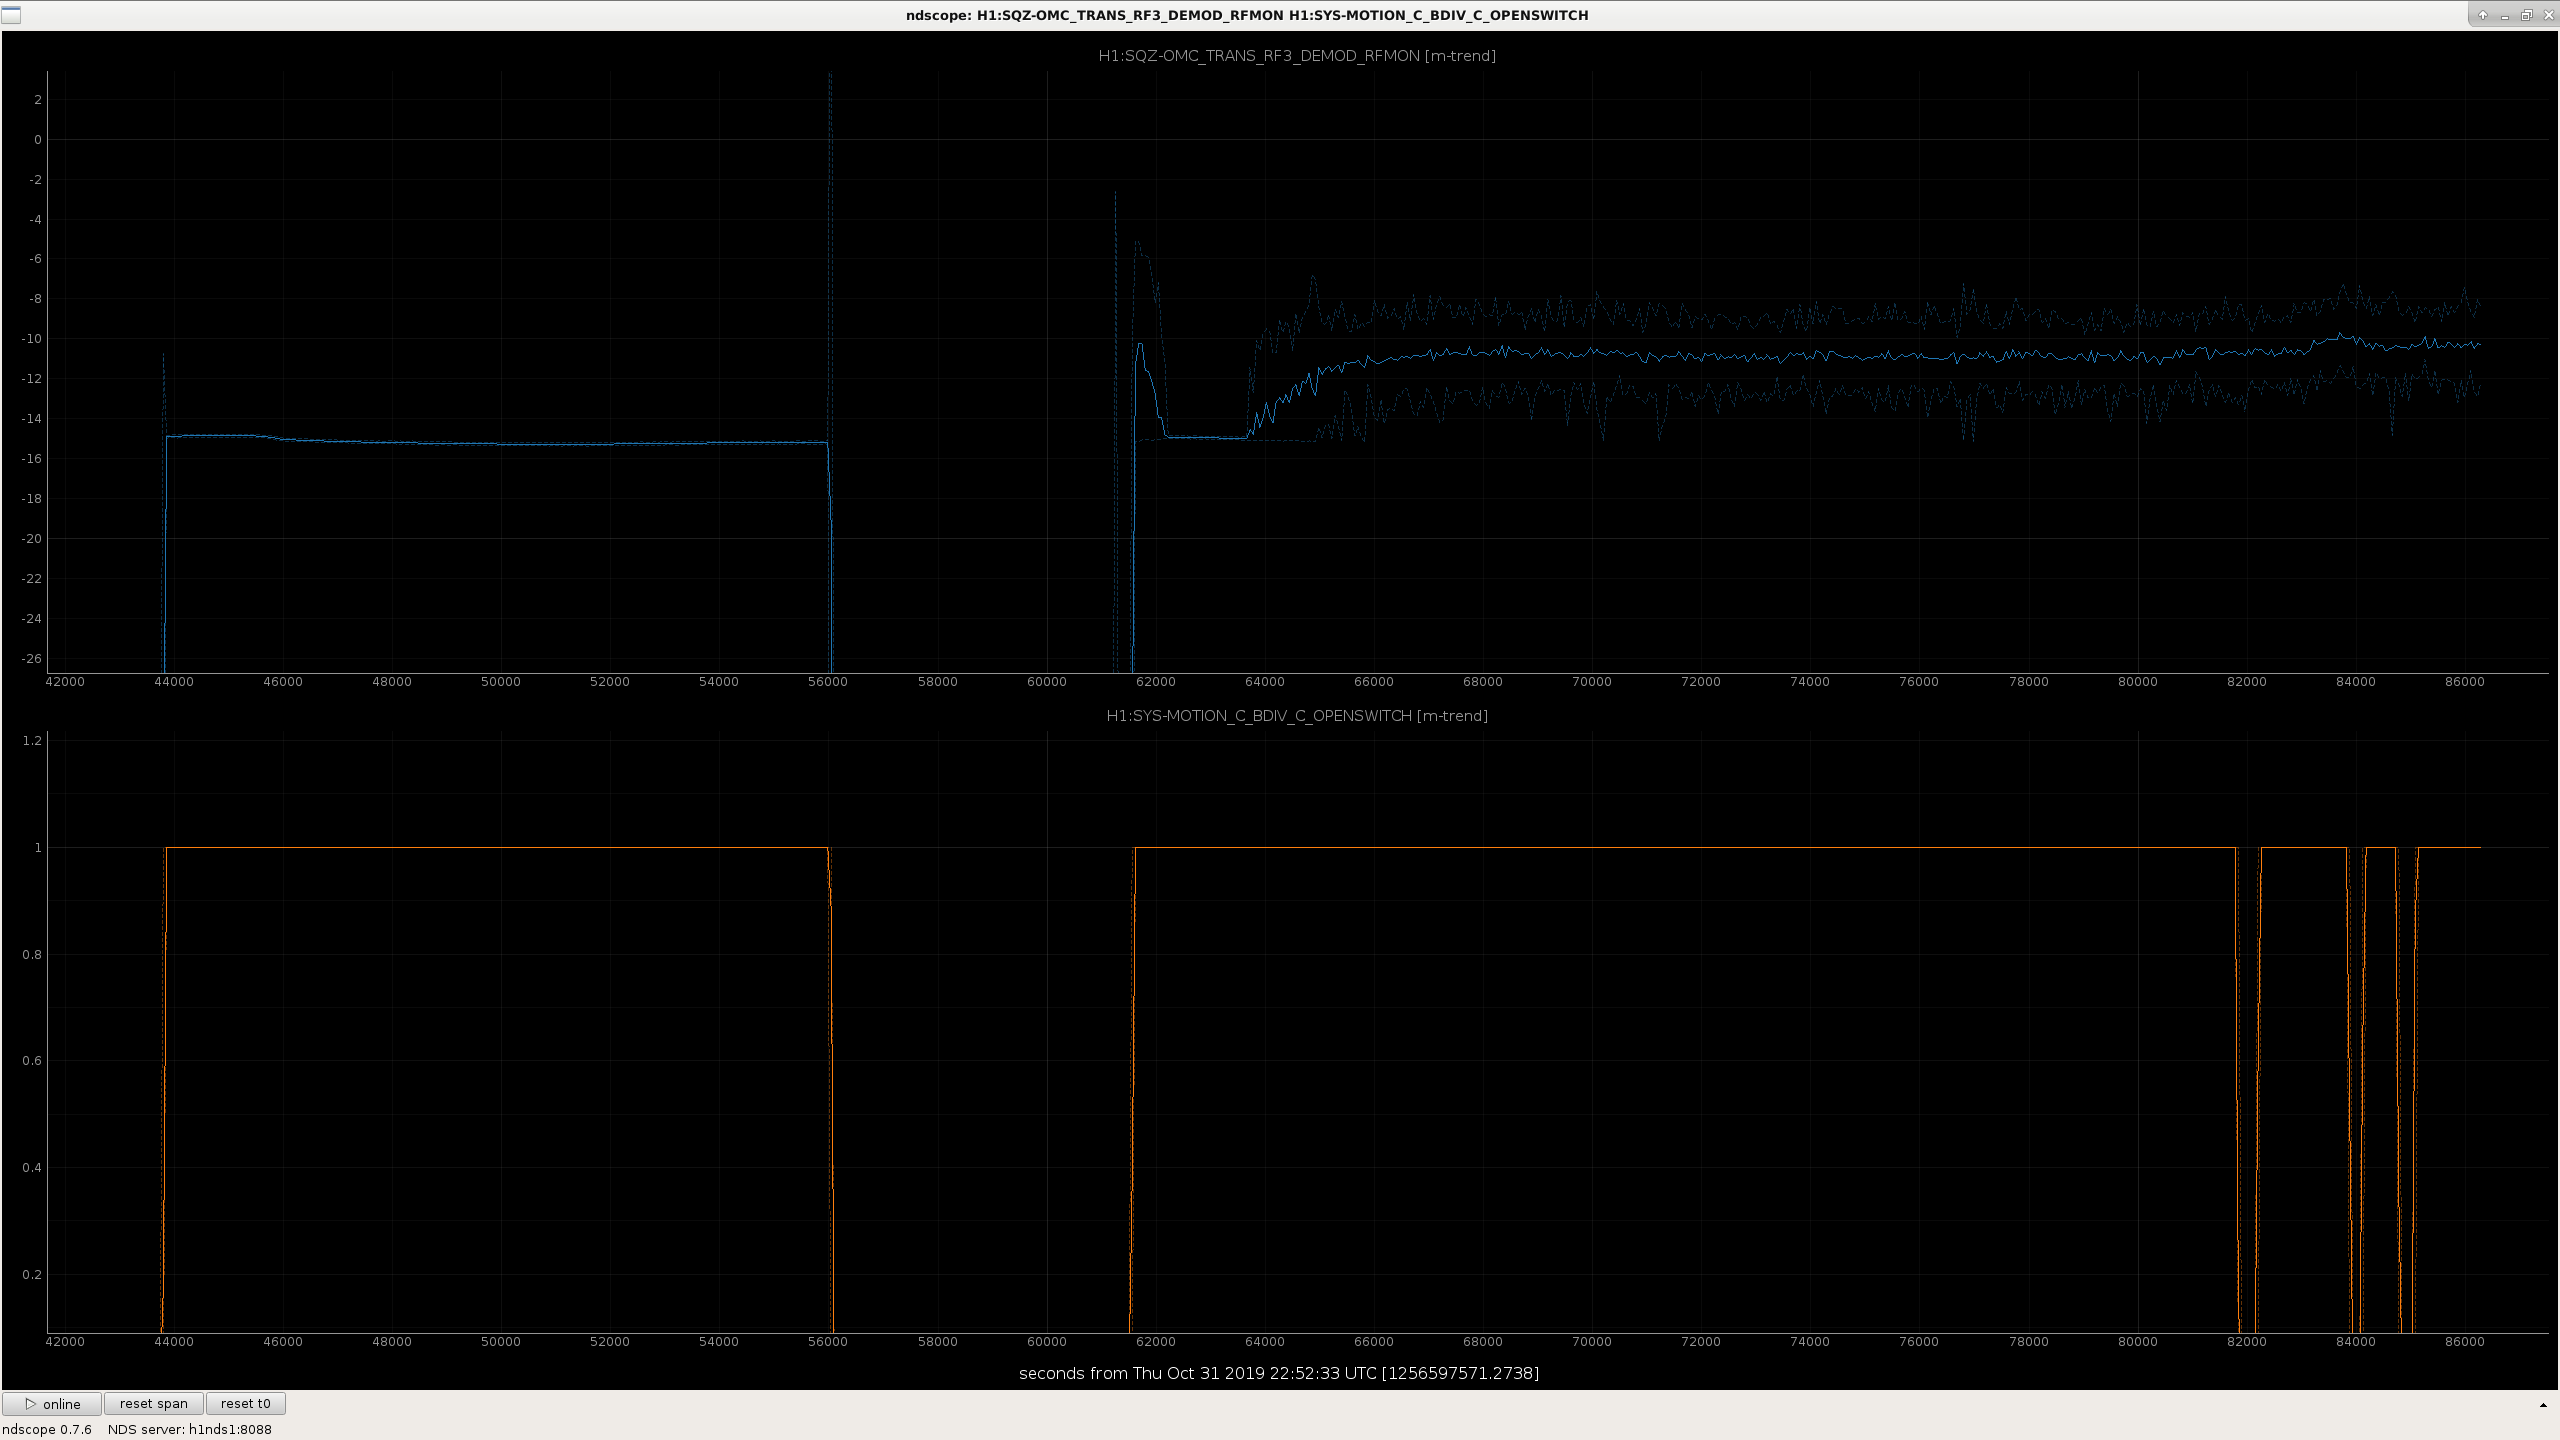The width and height of the screenshot is (2560, 1440).
Task: Start online mode with the play button
Action: point(52,1404)
